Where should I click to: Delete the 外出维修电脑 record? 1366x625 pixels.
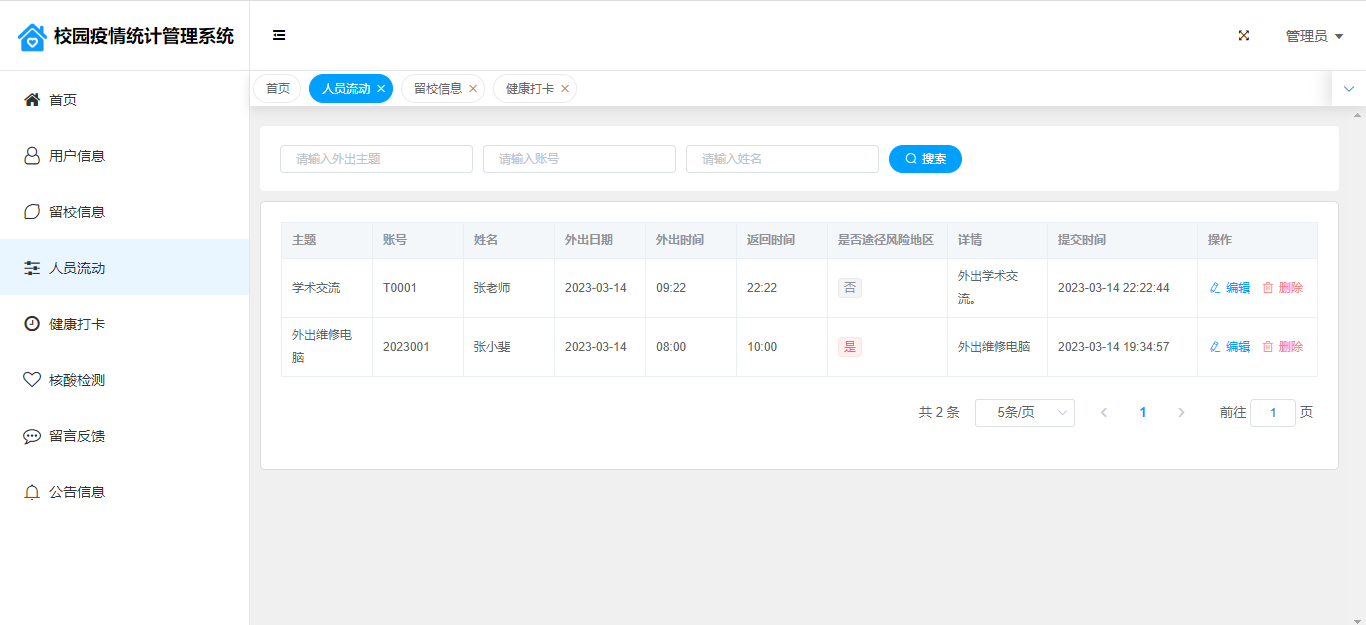(x=1283, y=347)
